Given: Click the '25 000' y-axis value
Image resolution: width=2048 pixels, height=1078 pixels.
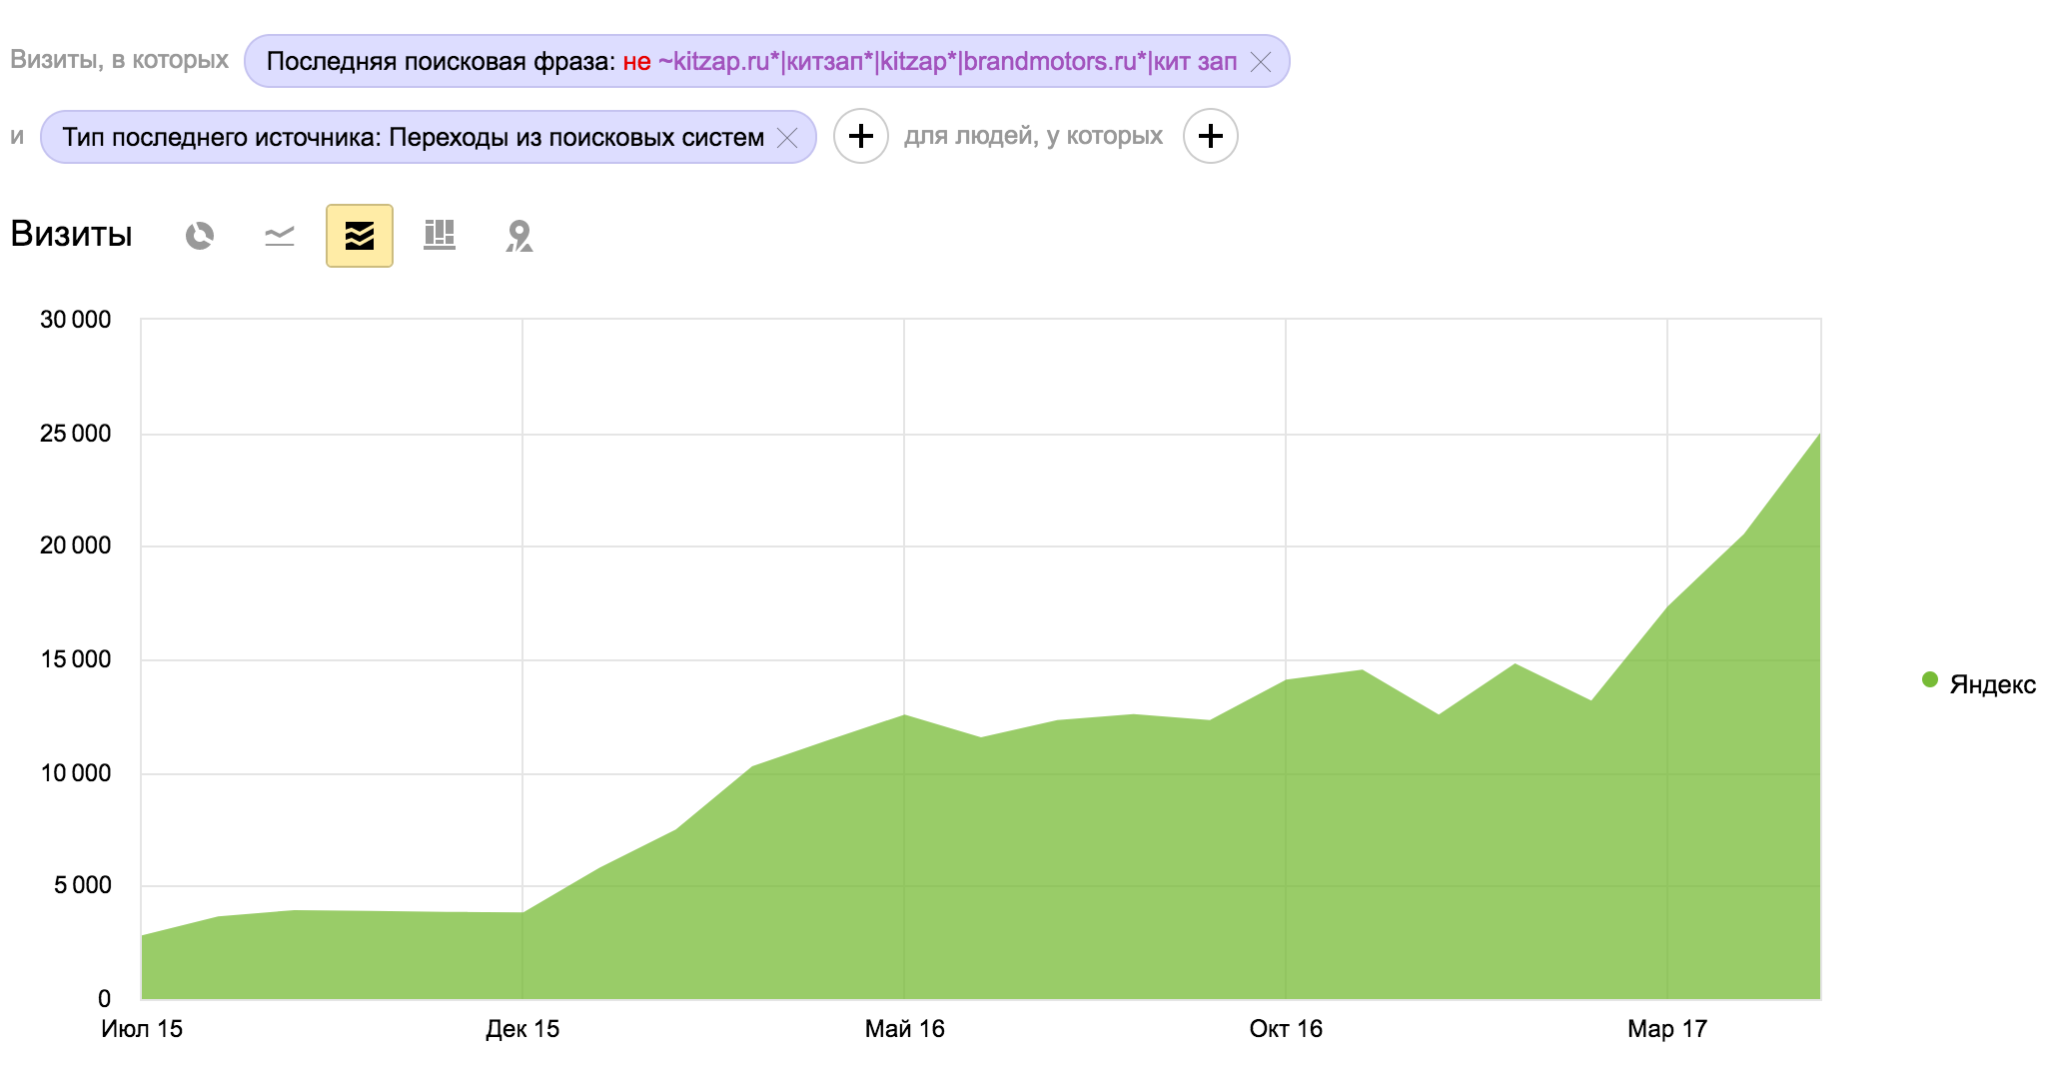Looking at the screenshot, I should [75, 434].
